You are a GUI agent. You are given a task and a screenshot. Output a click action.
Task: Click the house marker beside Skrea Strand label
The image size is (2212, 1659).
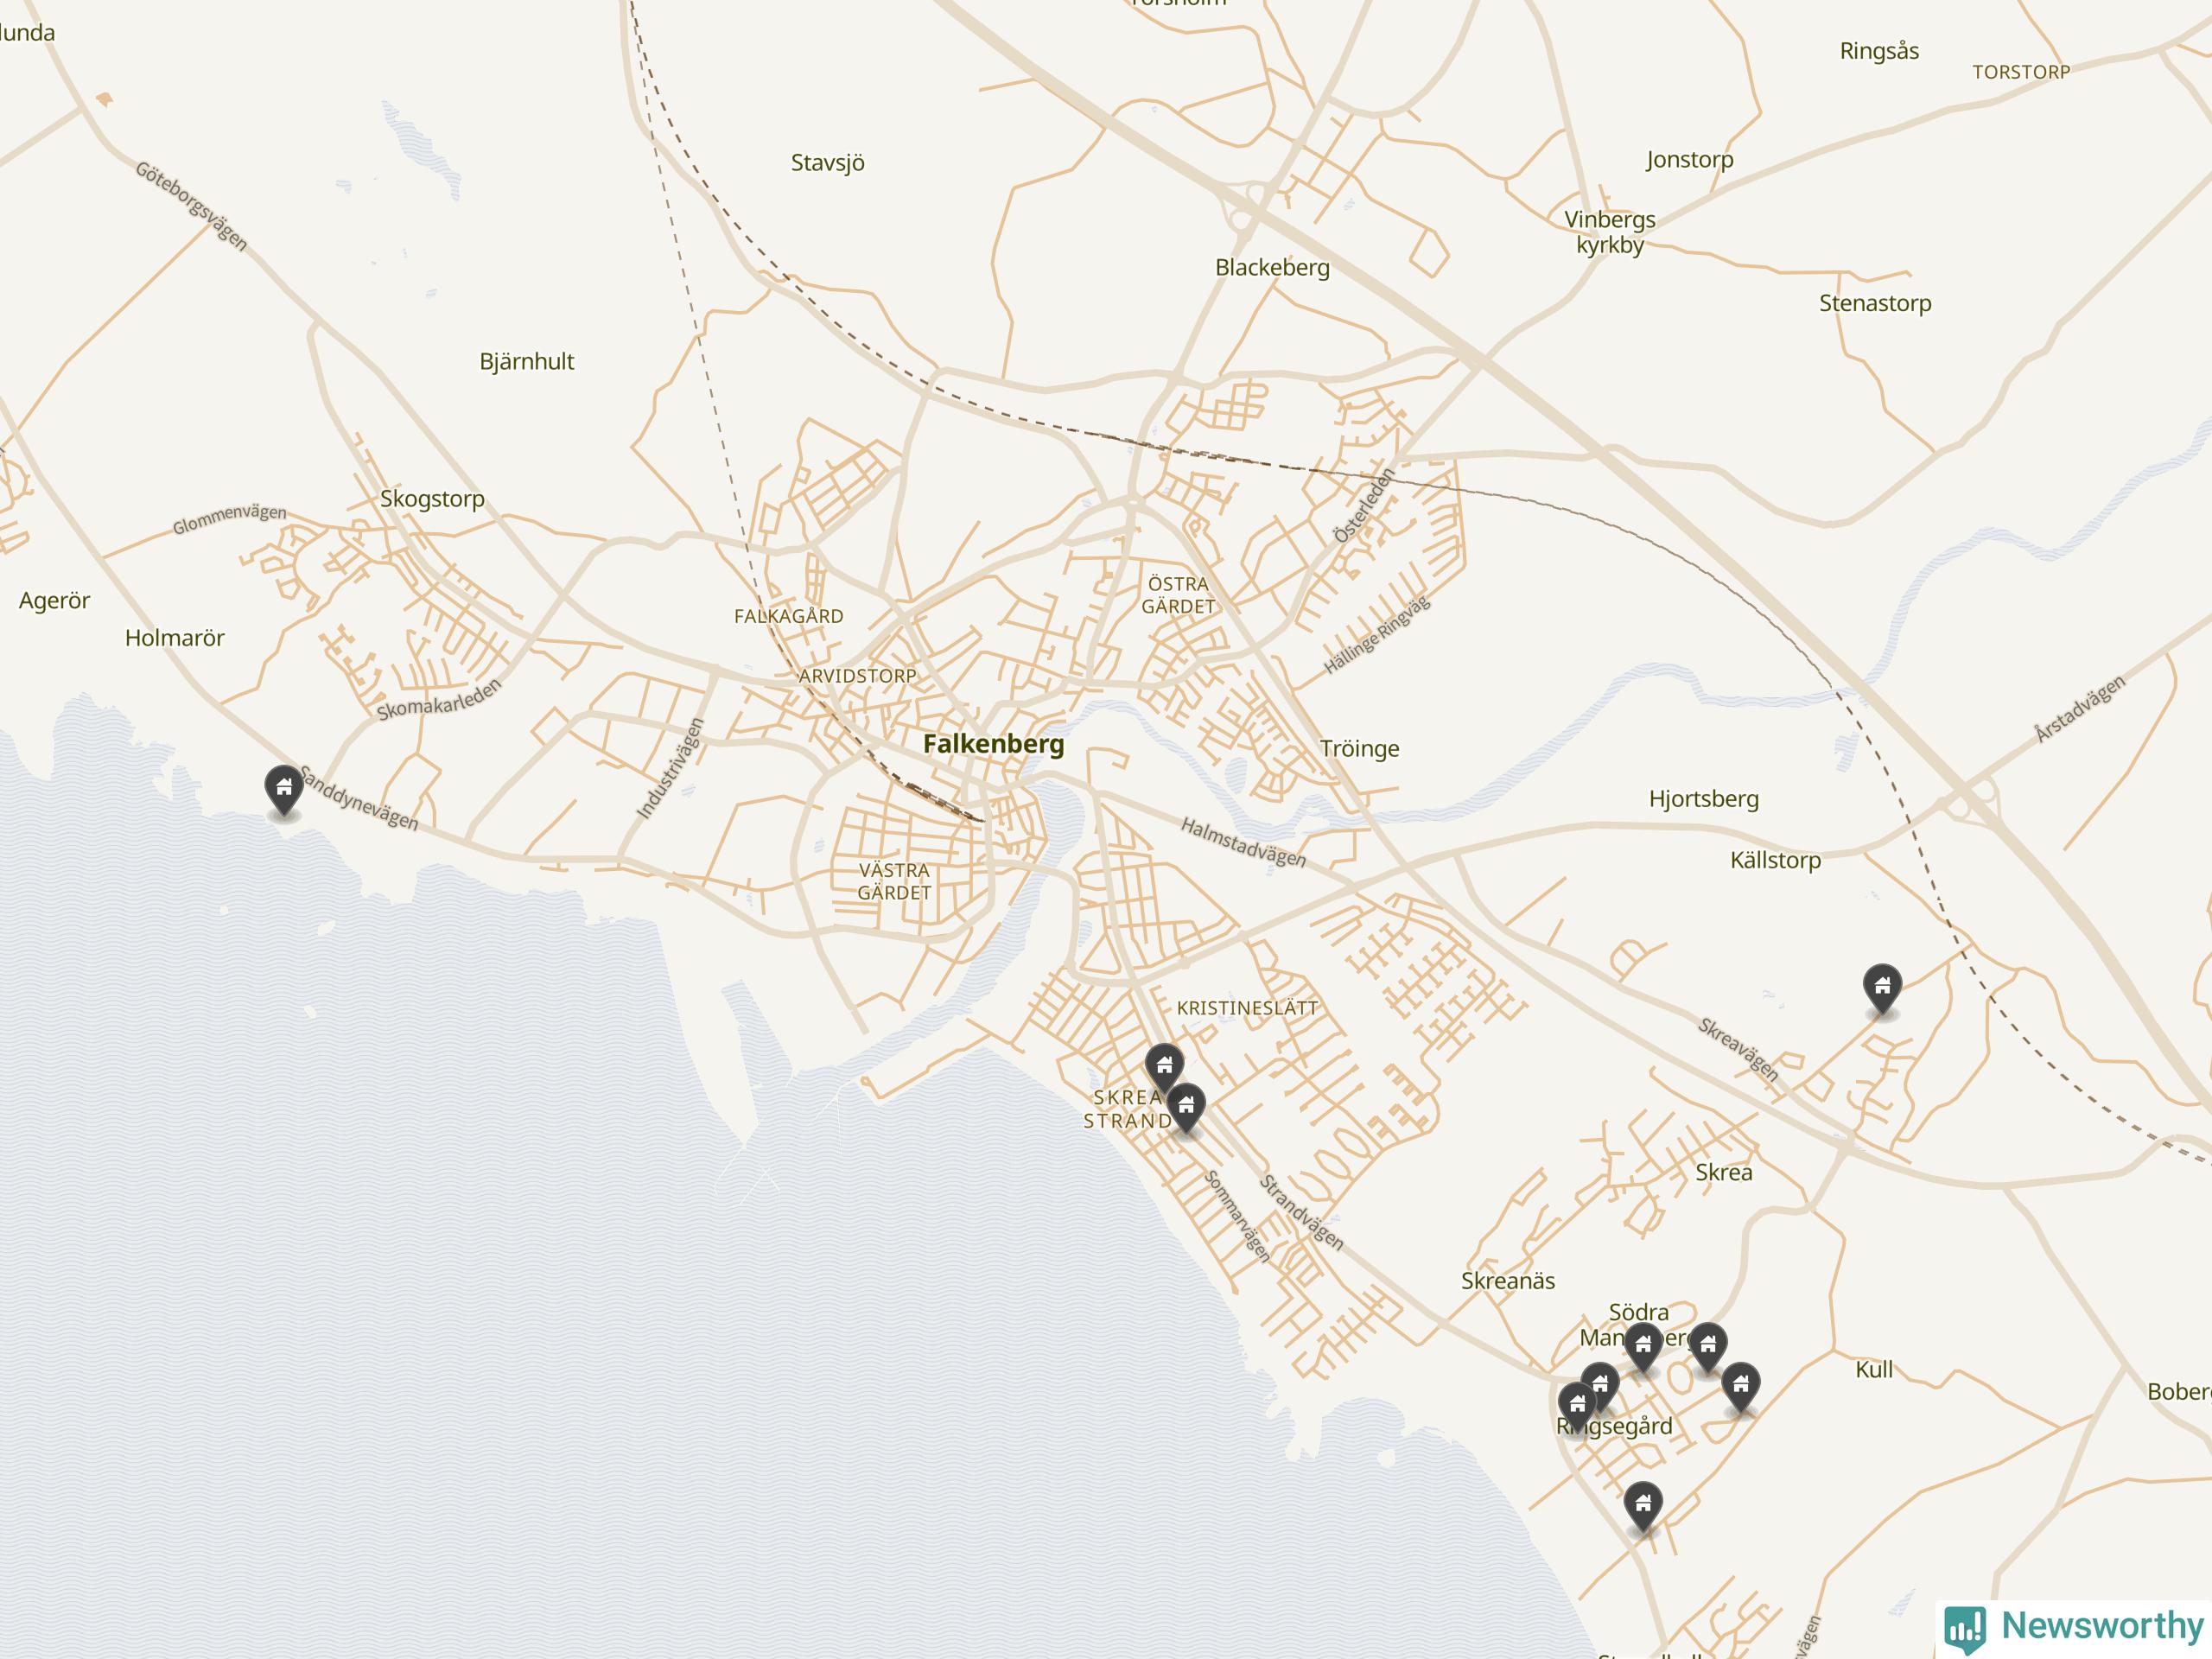1186,1106
